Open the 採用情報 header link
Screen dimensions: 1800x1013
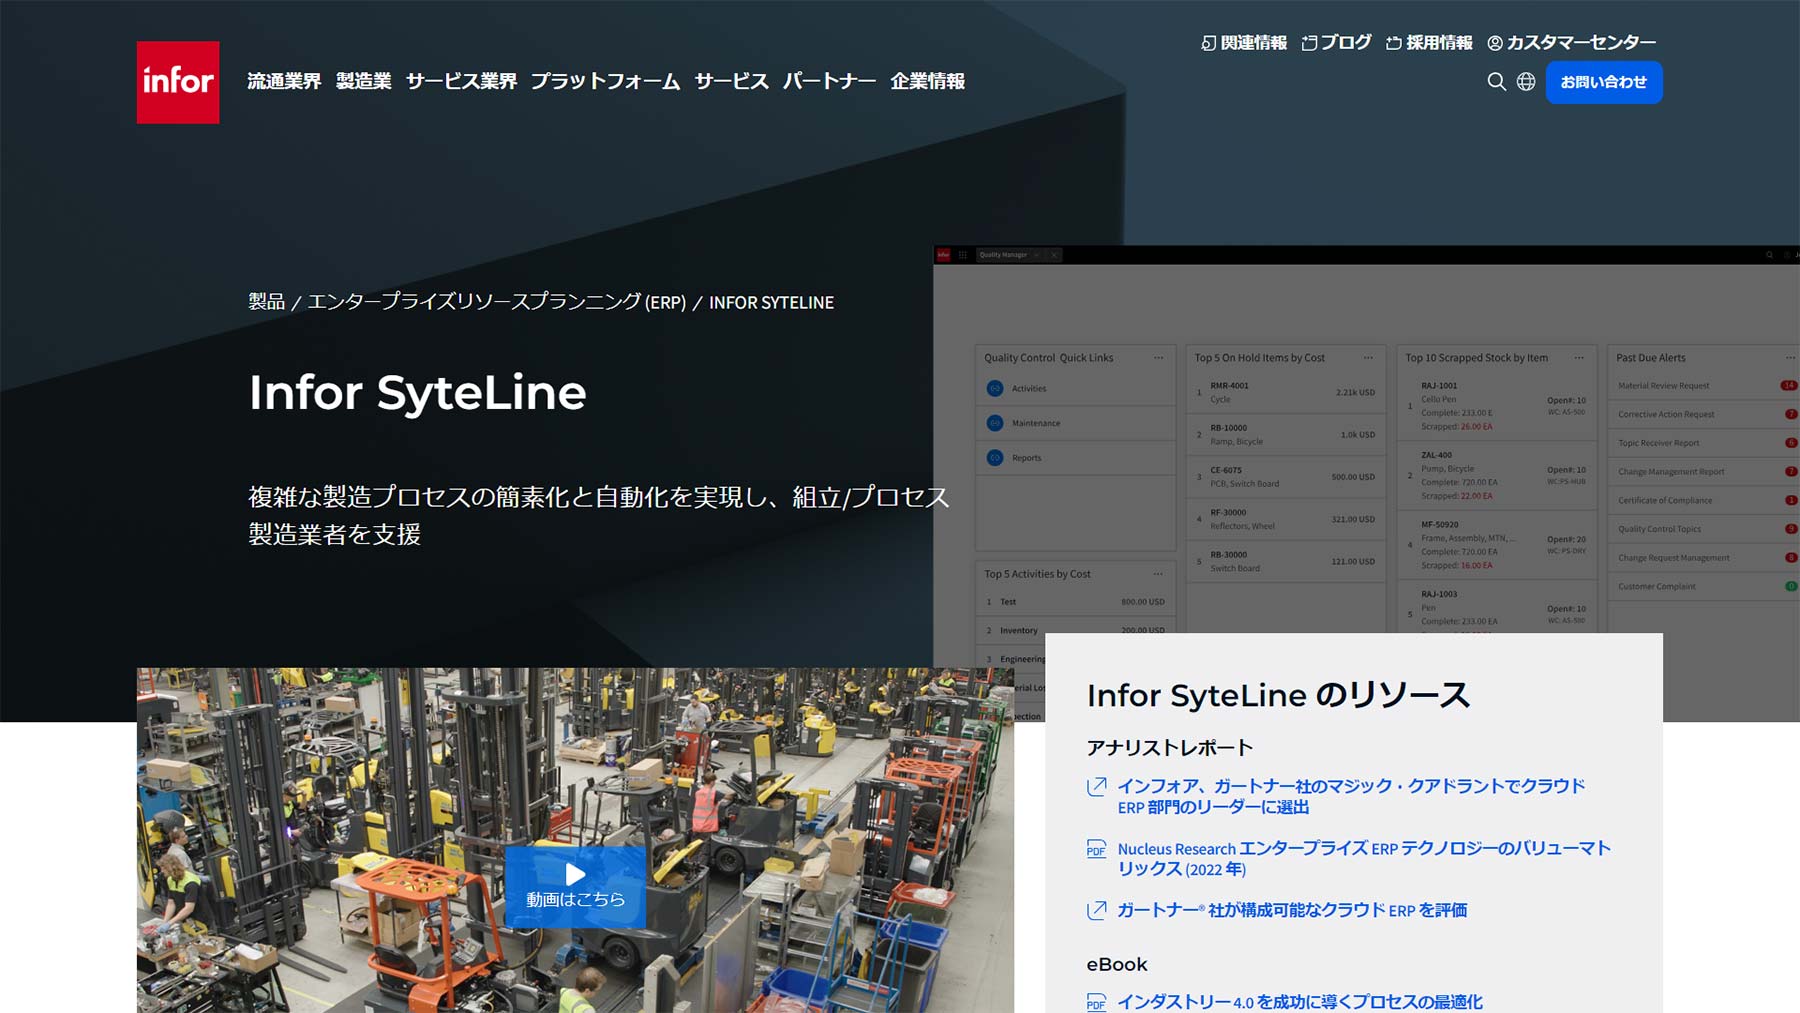tap(1429, 42)
